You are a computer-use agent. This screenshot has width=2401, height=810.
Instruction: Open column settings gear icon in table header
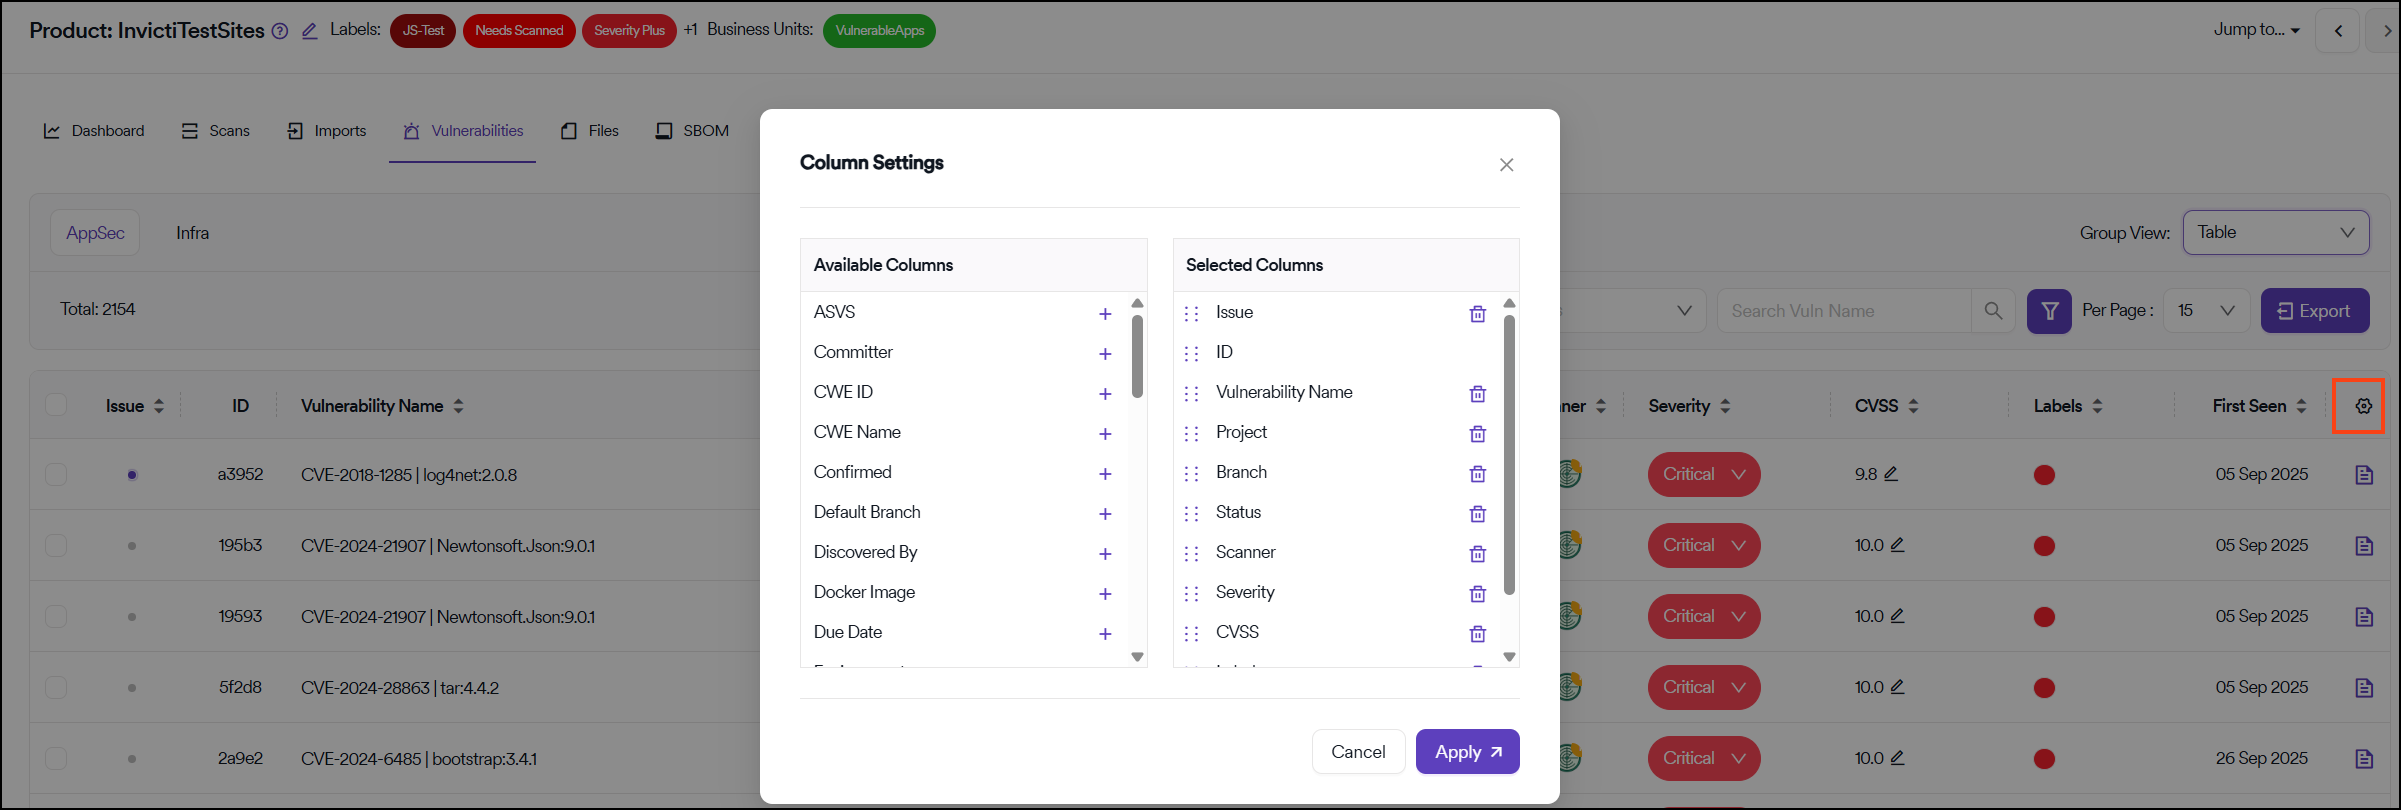click(2363, 406)
